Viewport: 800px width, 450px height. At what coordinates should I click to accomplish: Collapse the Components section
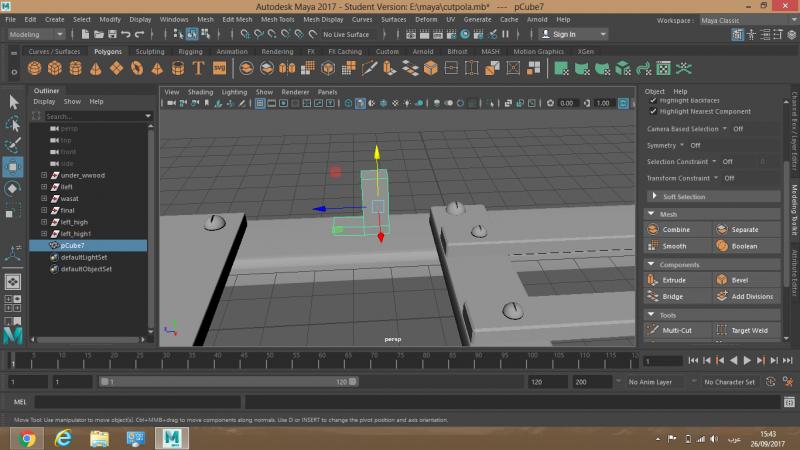[652, 264]
